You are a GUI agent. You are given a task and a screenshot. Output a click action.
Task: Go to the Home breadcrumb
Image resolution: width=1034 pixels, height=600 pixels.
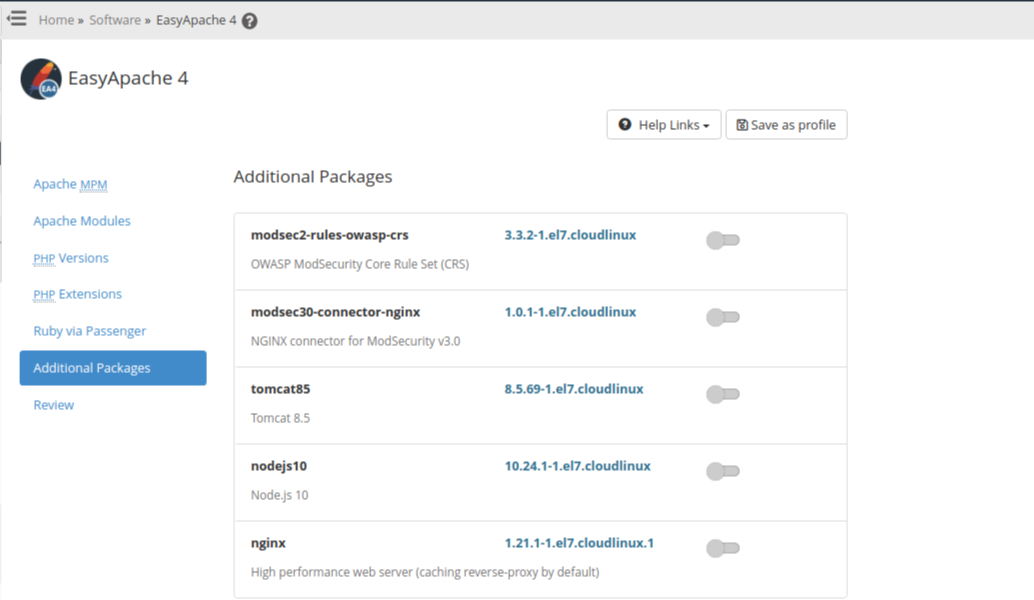[56, 20]
